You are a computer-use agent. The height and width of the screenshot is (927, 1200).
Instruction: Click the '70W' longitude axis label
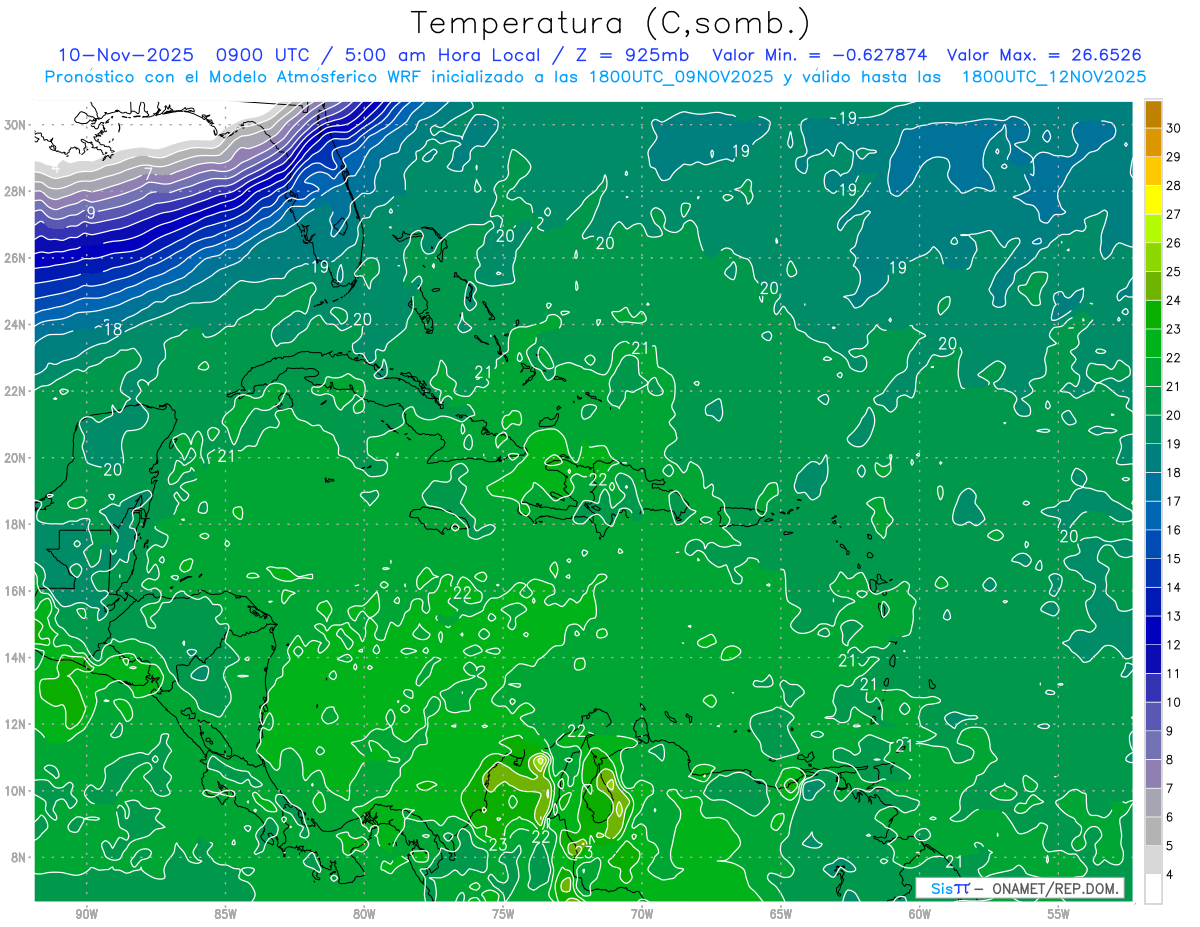[642, 914]
